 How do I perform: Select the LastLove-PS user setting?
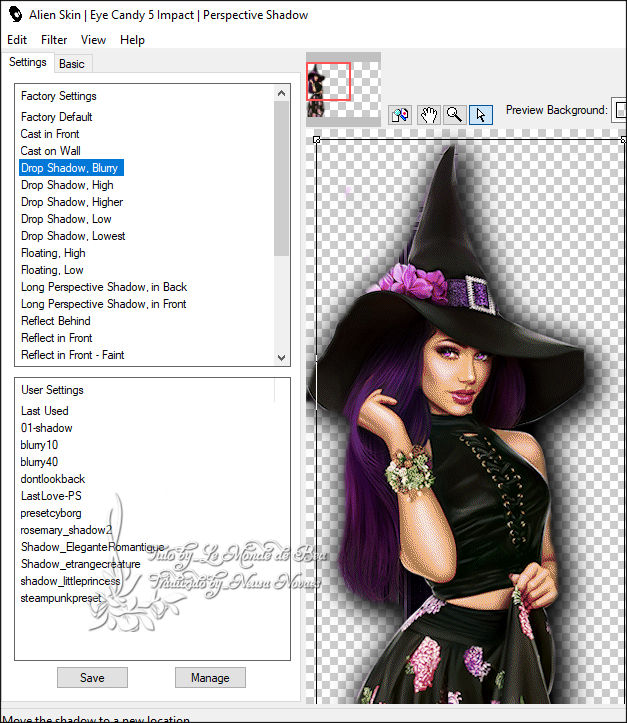[51, 496]
